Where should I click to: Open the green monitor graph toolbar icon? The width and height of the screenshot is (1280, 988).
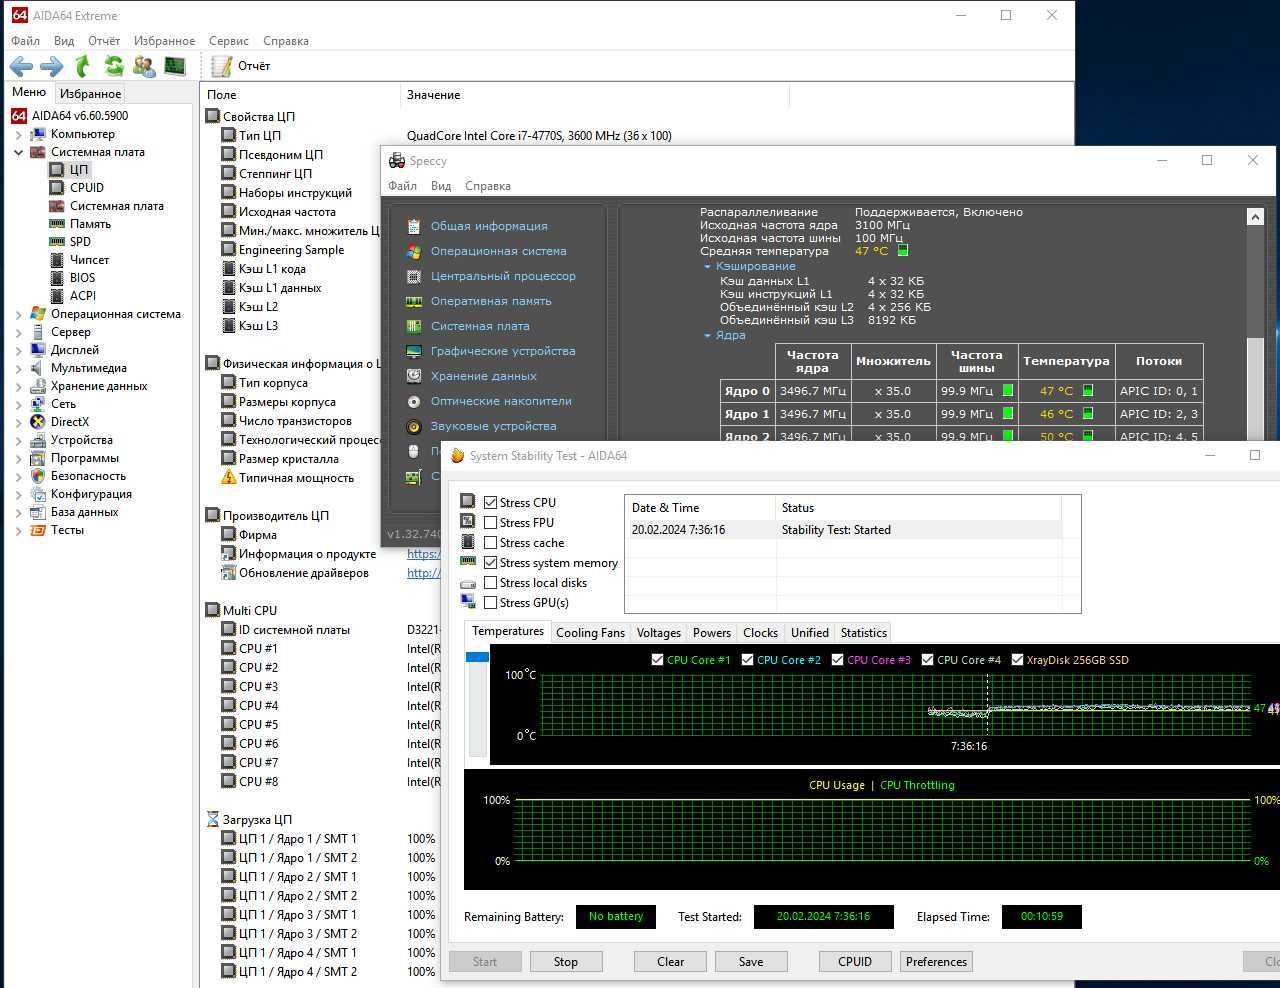(x=175, y=66)
